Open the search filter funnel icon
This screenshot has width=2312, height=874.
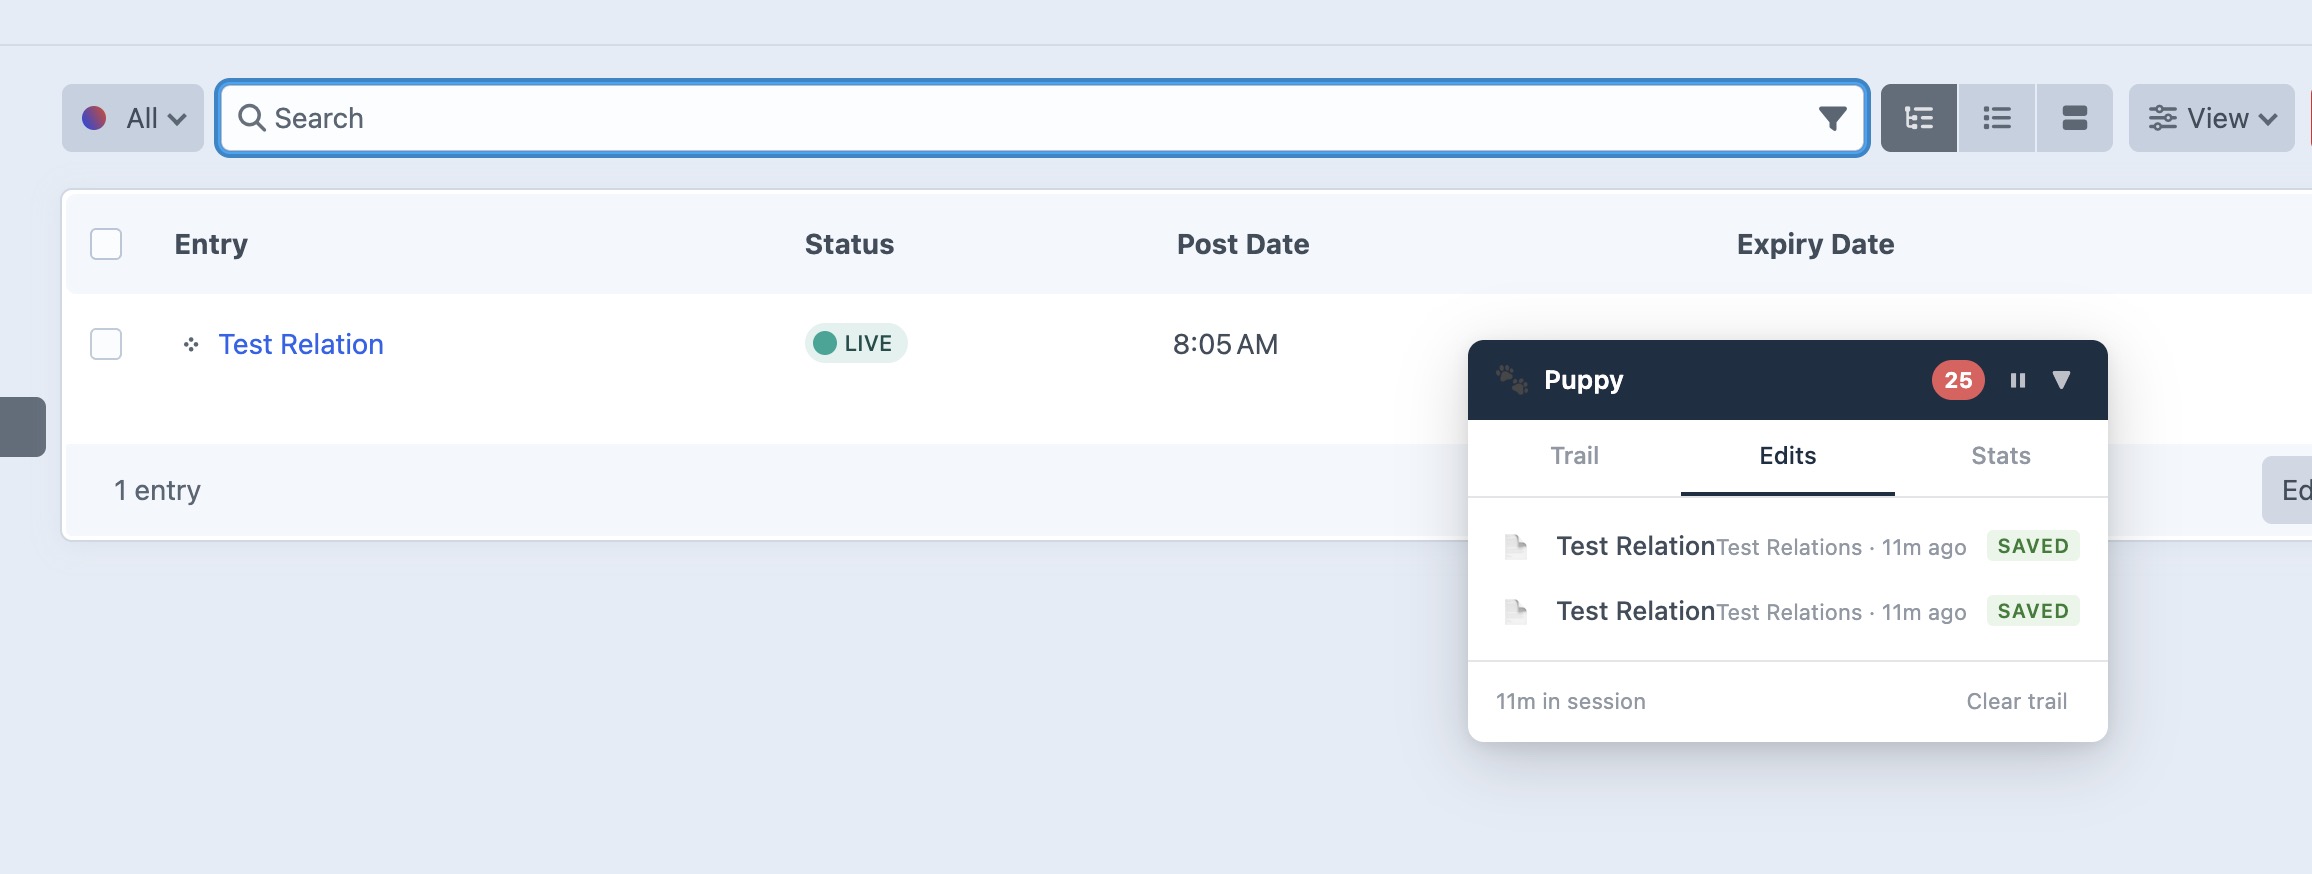point(1832,118)
